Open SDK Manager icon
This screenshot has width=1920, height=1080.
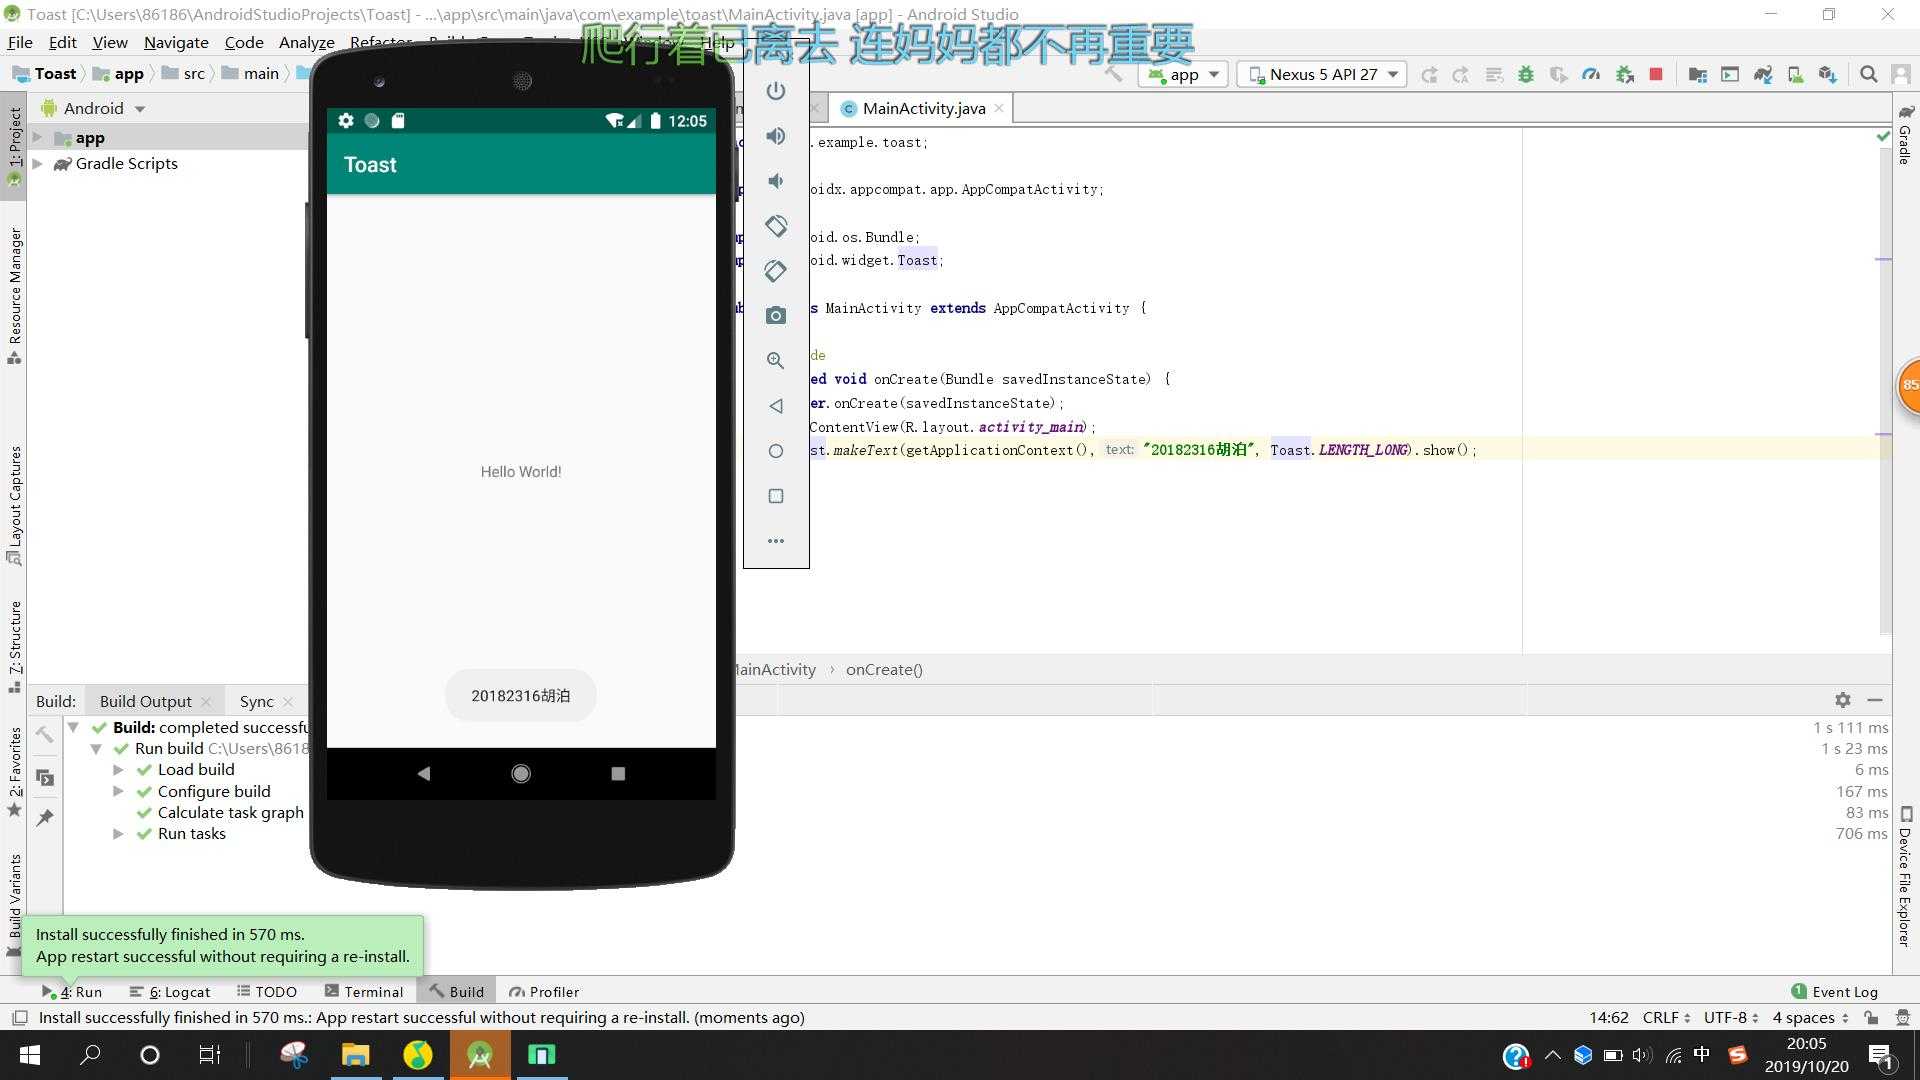tap(1828, 74)
